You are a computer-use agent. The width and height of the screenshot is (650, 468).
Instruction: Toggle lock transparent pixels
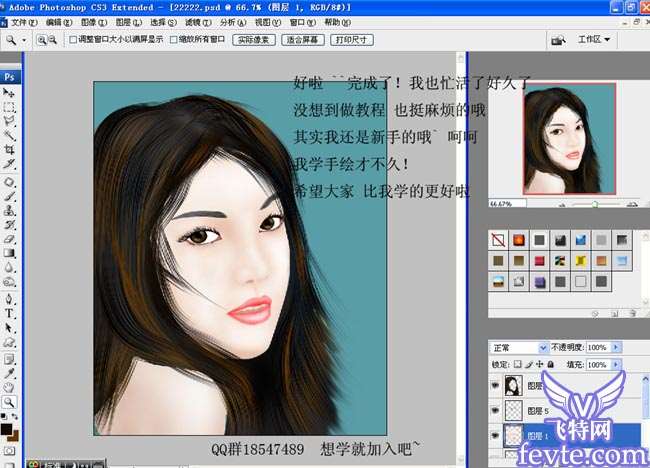click(517, 364)
